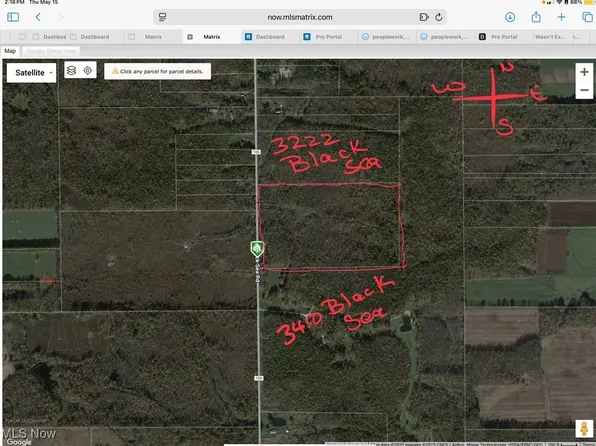Open the Safari downloads icon
596x446 pixels.
click(510, 17)
